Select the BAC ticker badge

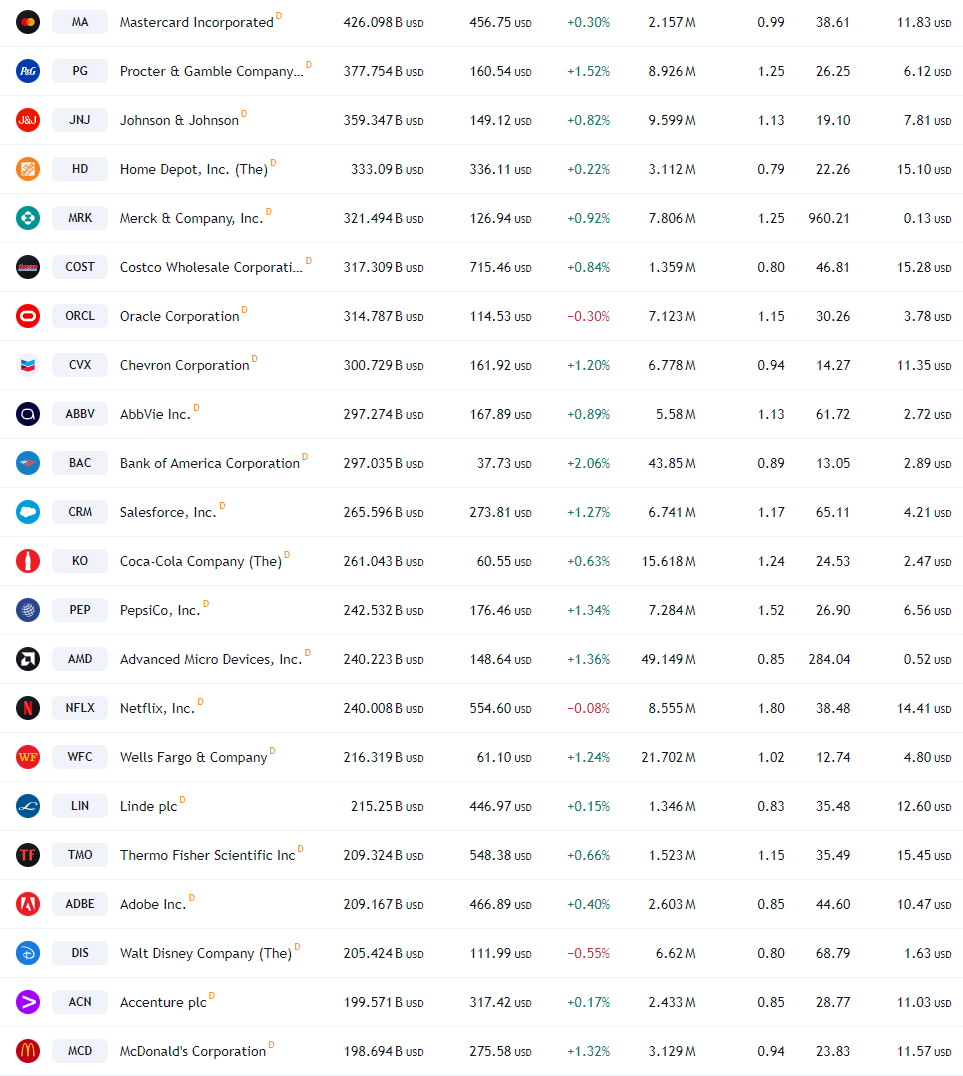click(80, 463)
